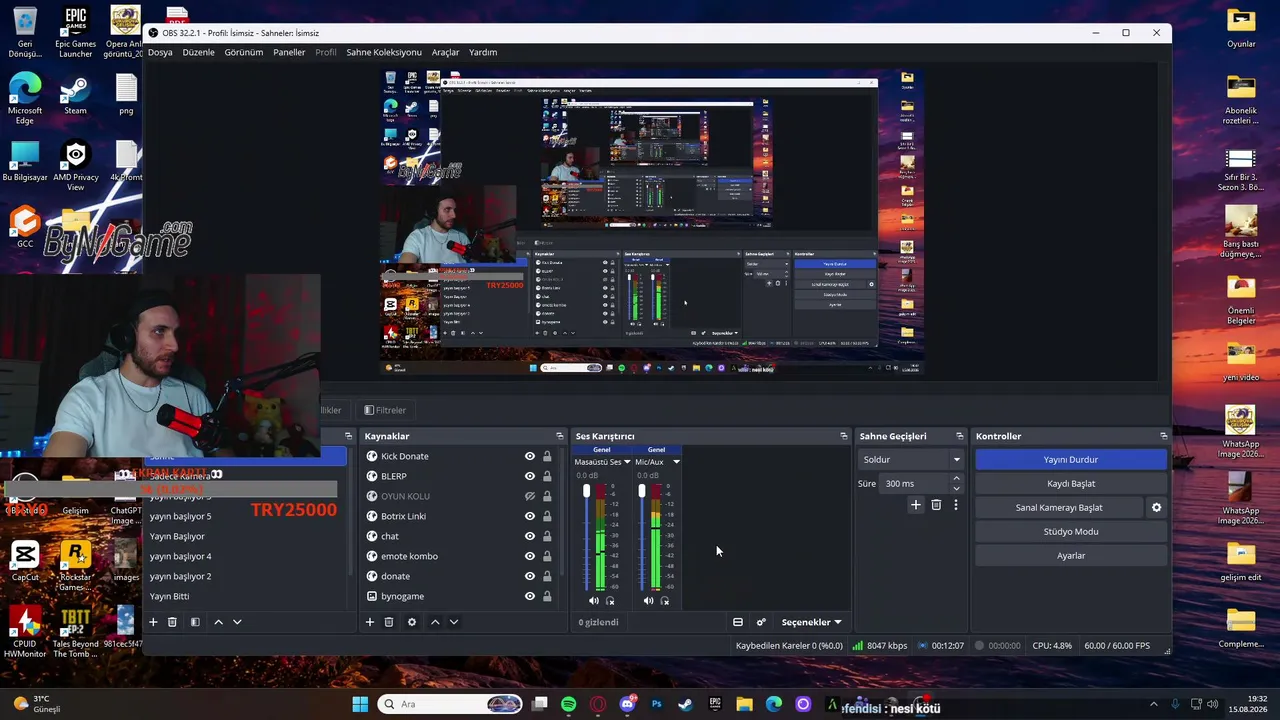Open the Dosya menu
Image resolution: width=1280 pixels, height=720 pixels.
(x=160, y=52)
